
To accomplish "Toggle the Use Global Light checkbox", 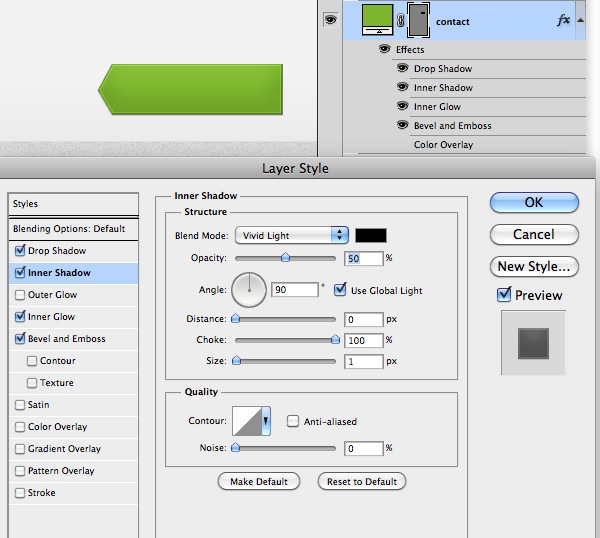I will coord(339,290).
